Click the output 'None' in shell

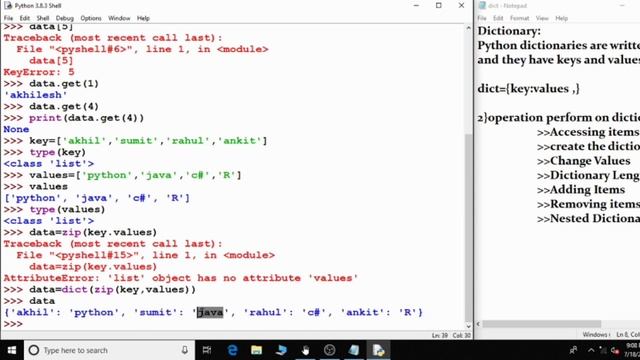(16, 129)
